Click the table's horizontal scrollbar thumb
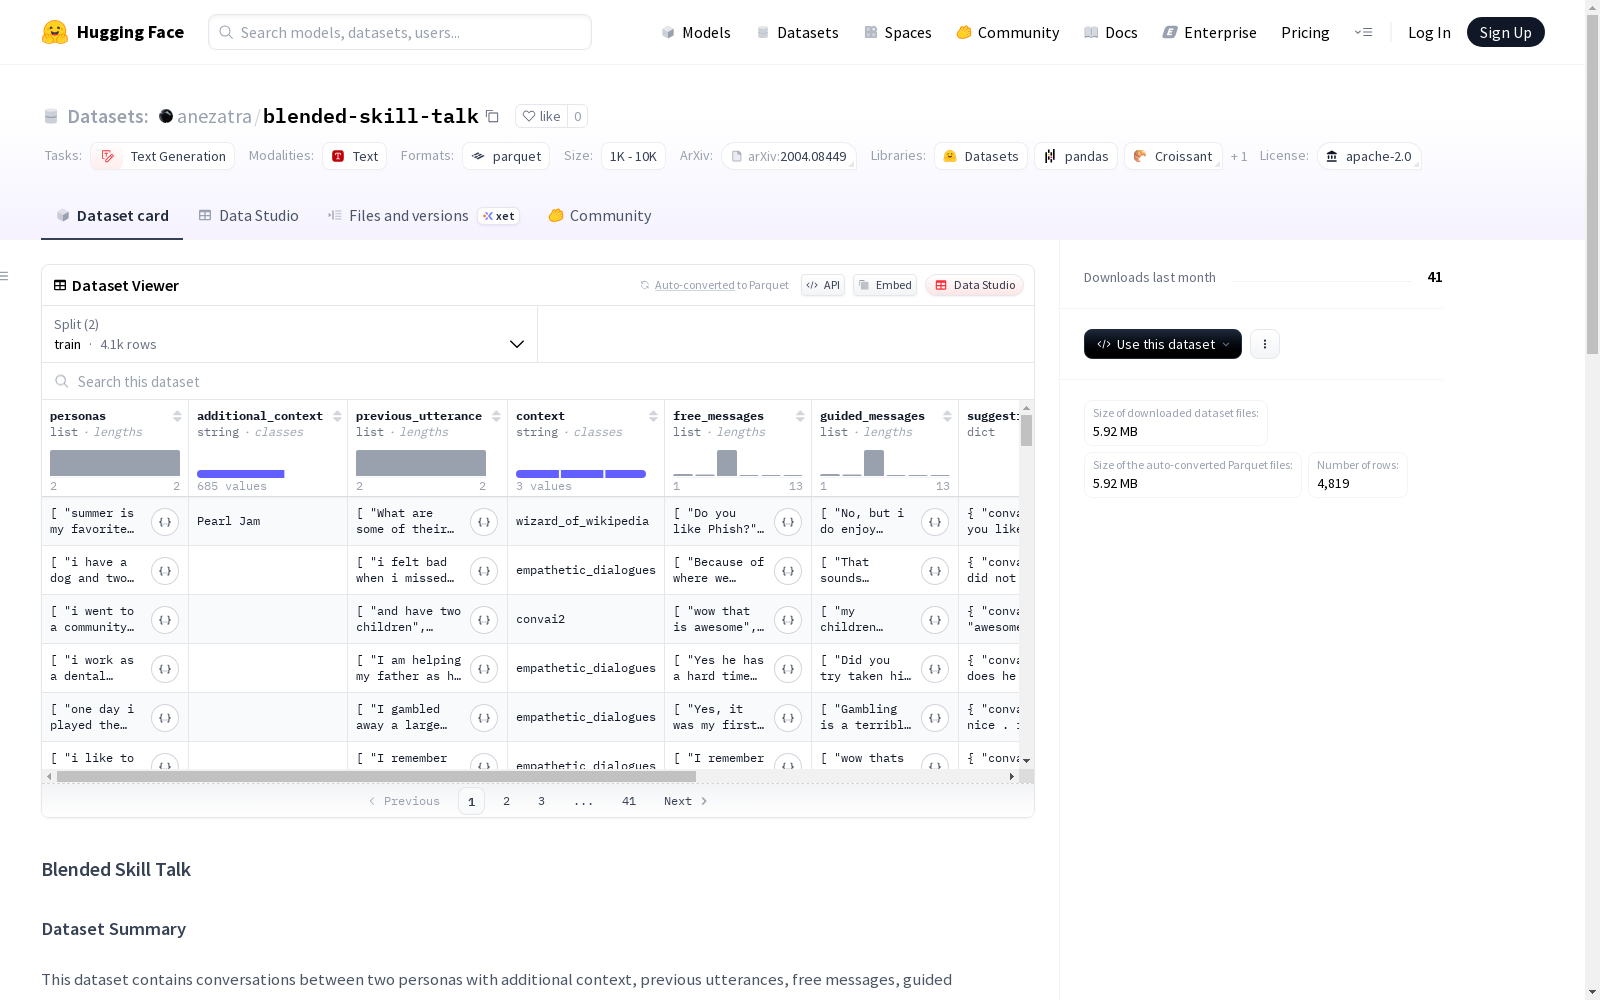The height and width of the screenshot is (1000, 1600). [x=376, y=776]
